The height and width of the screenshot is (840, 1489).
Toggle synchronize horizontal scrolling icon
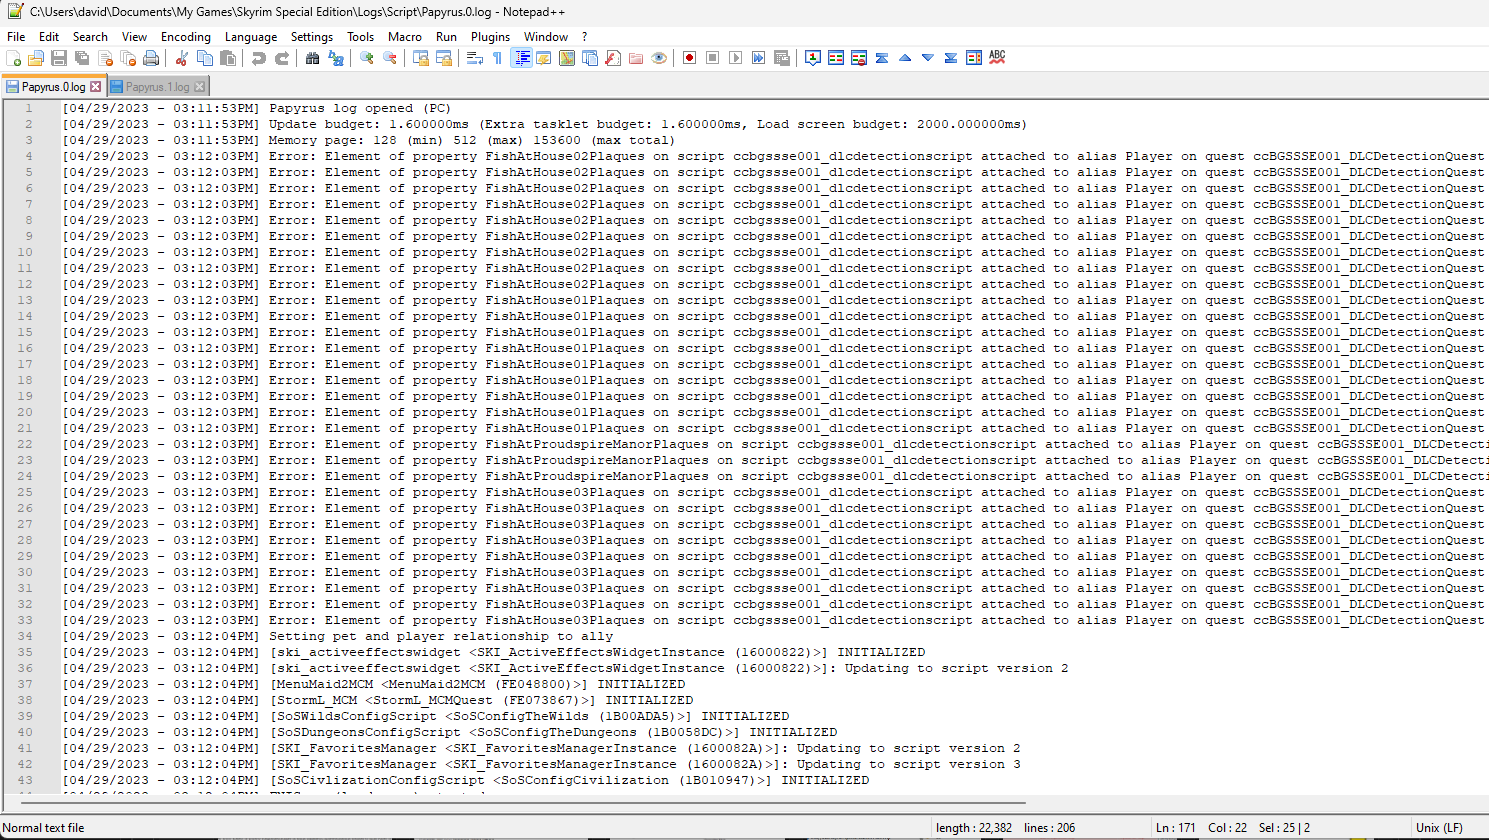click(444, 58)
